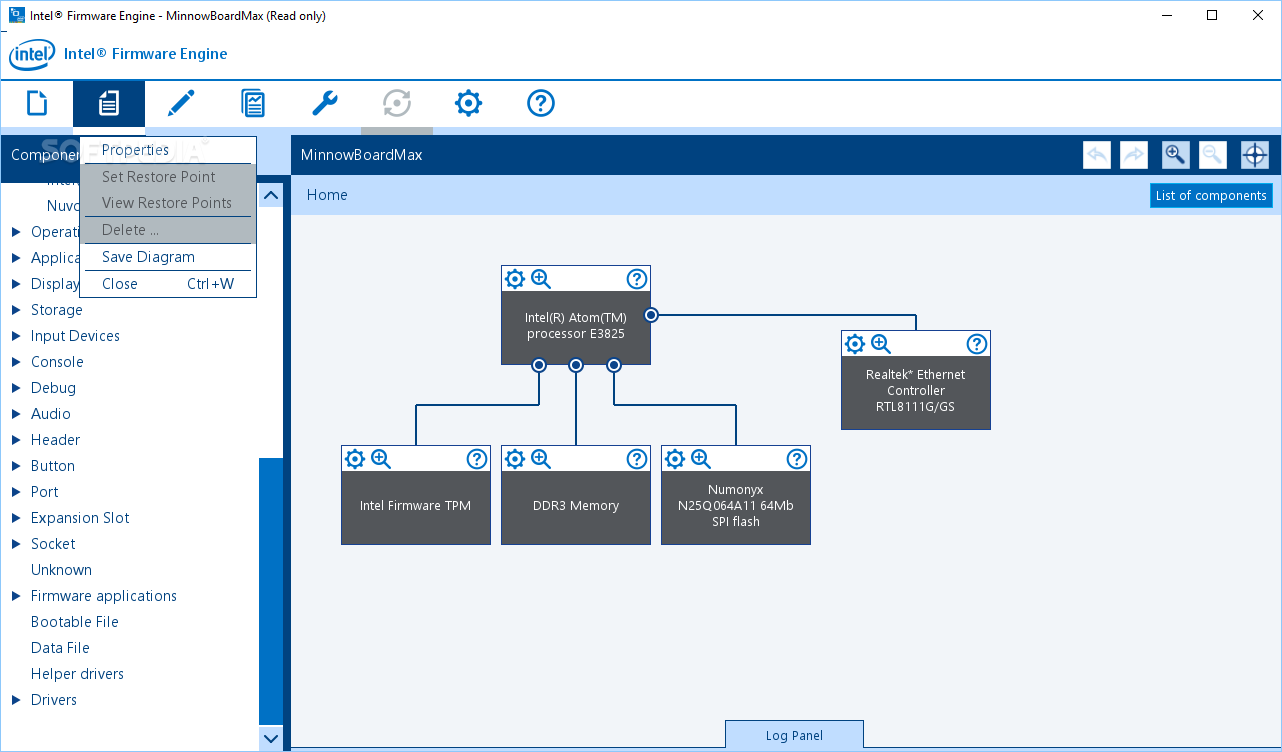This screenshot has width=1282, height=752.
Task: Expand the Button category
Action: tap(16, 466)
